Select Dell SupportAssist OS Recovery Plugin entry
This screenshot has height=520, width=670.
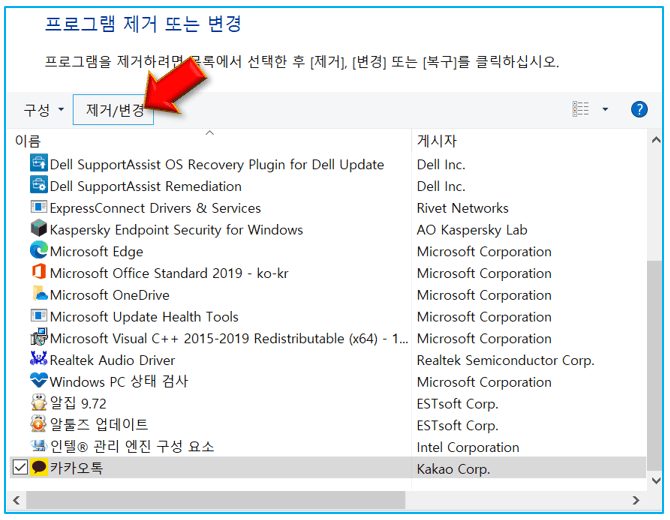pyautogui.click(x=217, y=165)
